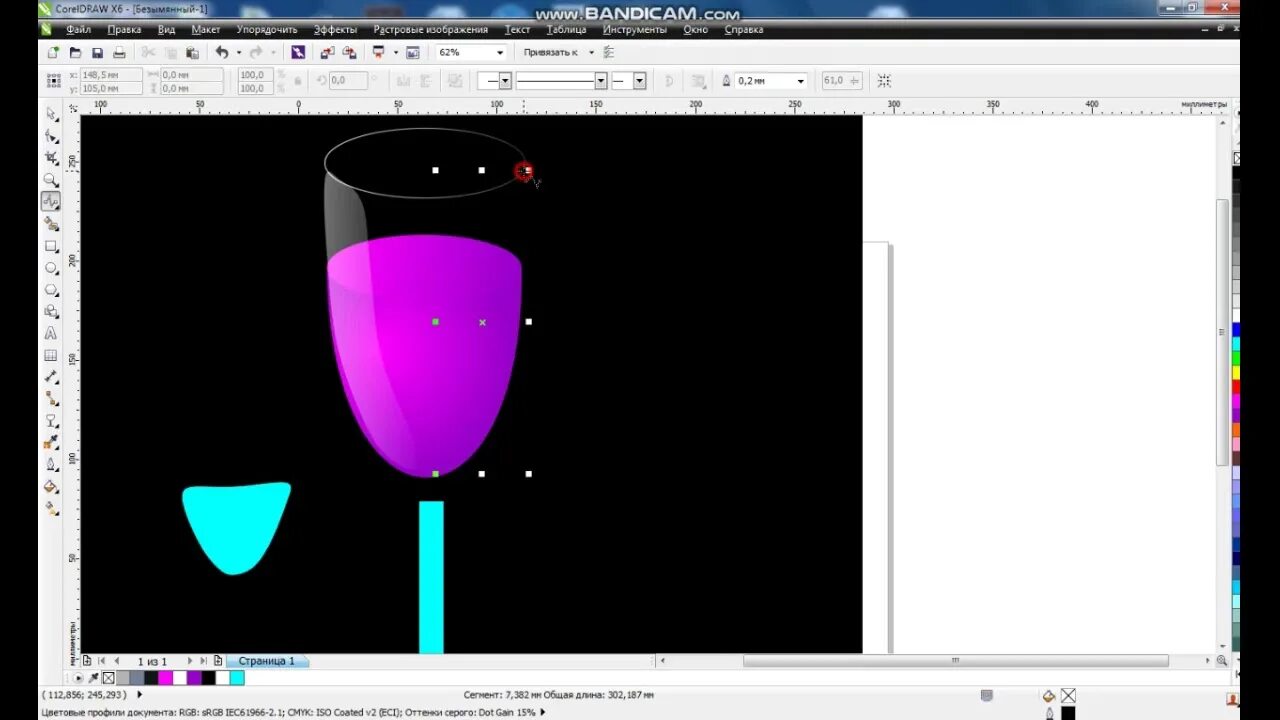Viewport: 1280px width, 720px height.
Task: Click the magenta swatch in document palette
Action: point(165,678)
